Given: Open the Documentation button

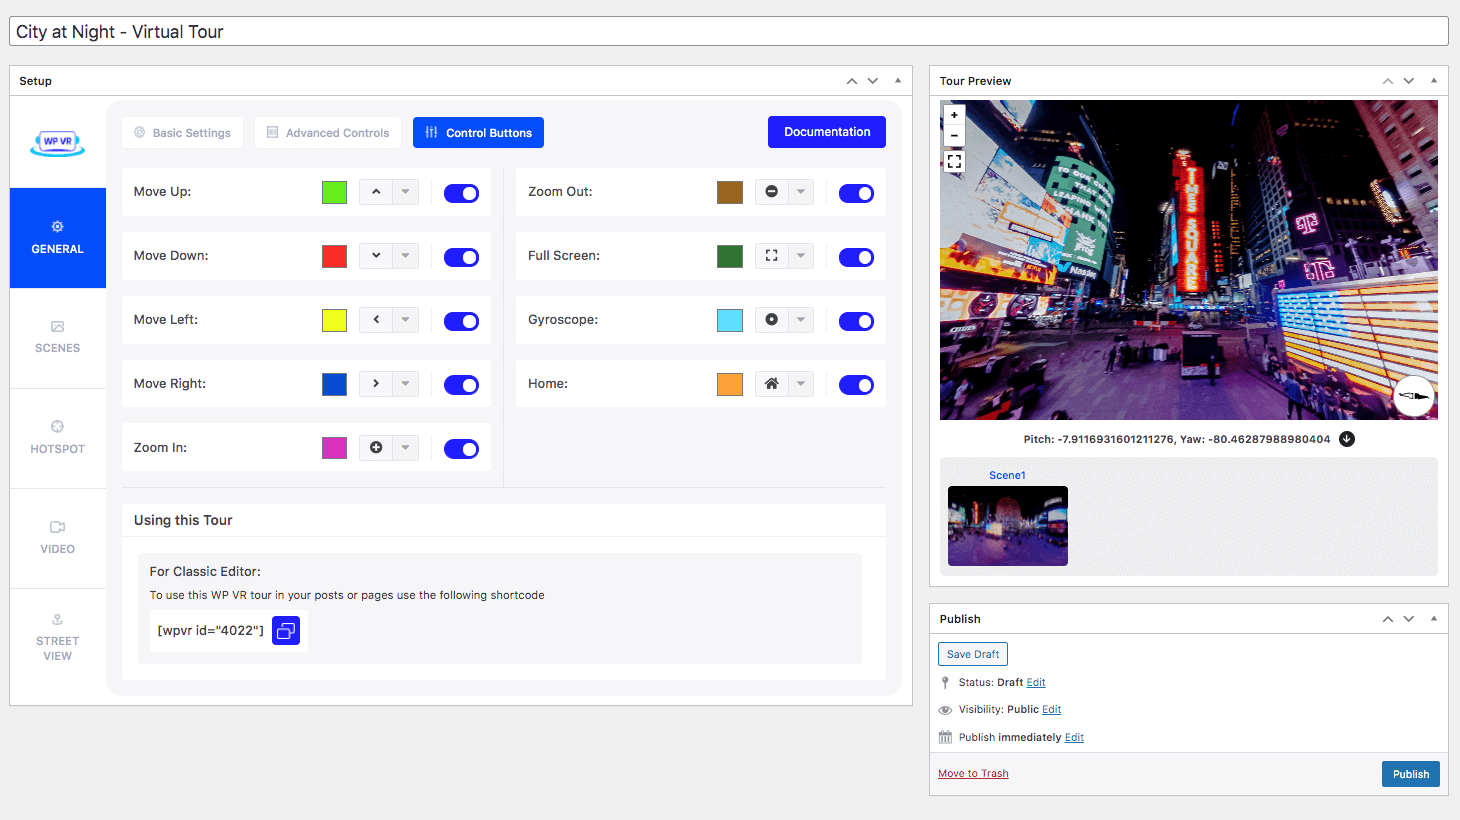Looking at the screenshot, I should click(827, 132).
